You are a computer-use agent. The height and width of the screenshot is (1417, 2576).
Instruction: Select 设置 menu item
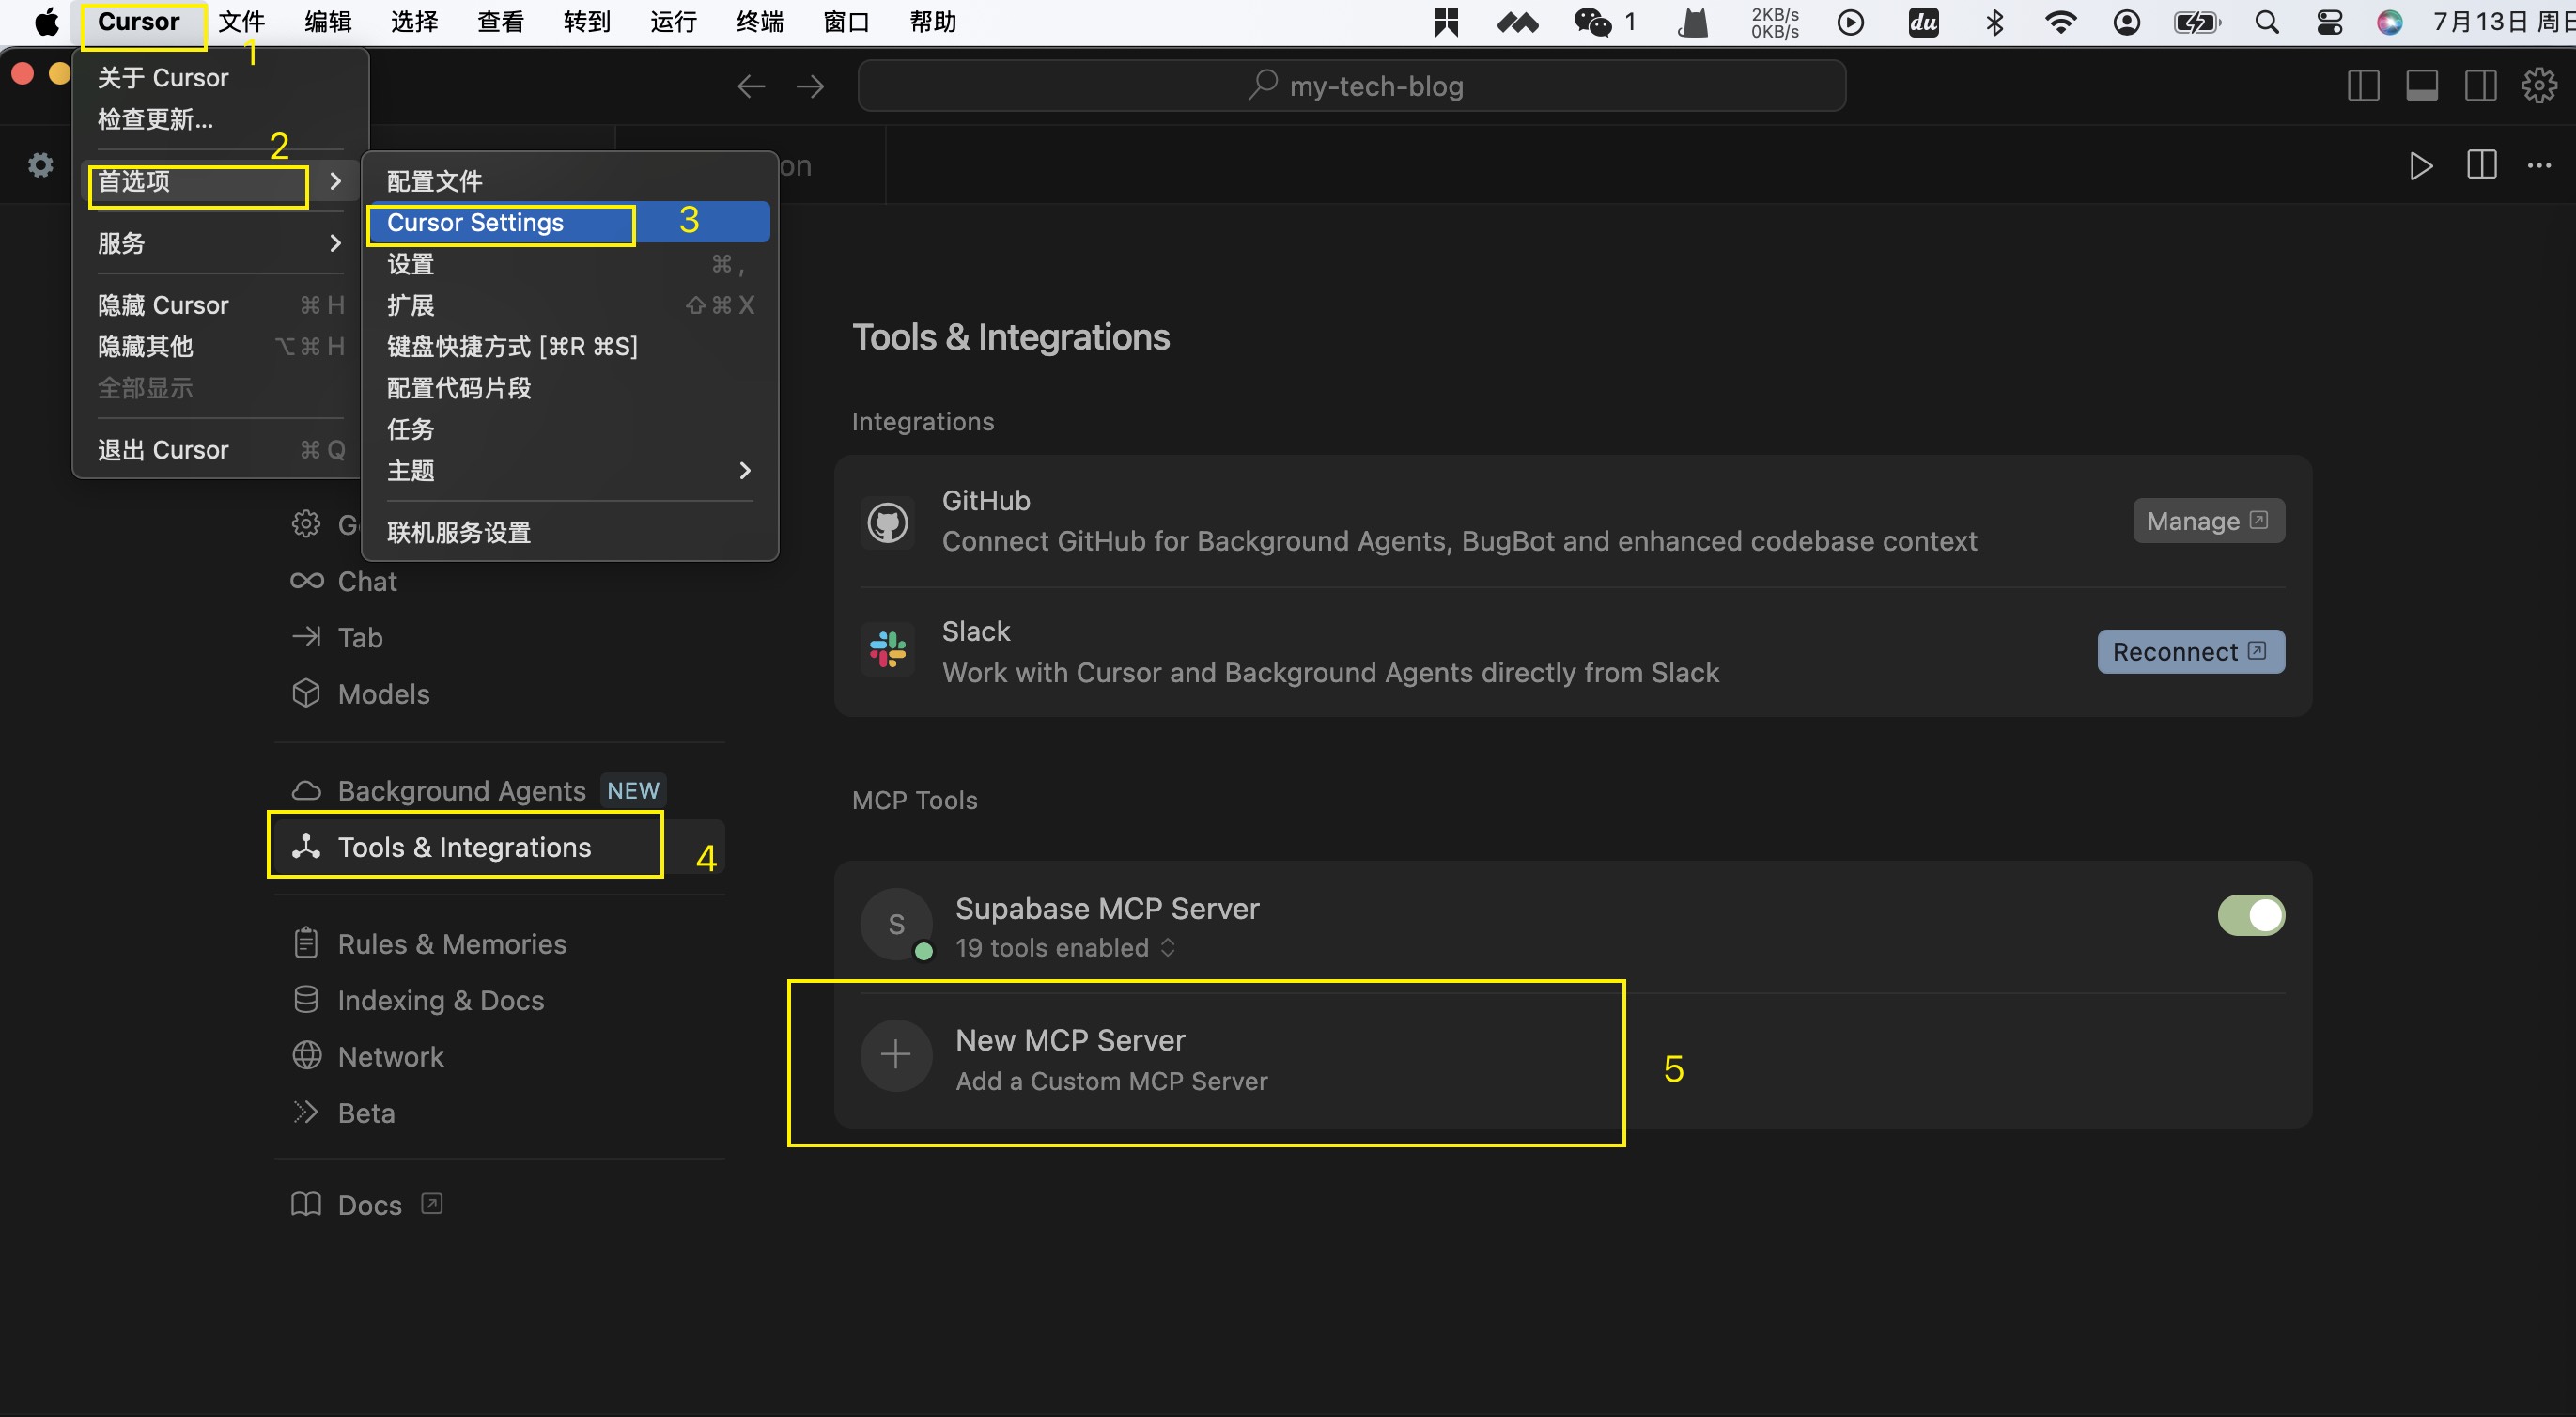[569, 264]
